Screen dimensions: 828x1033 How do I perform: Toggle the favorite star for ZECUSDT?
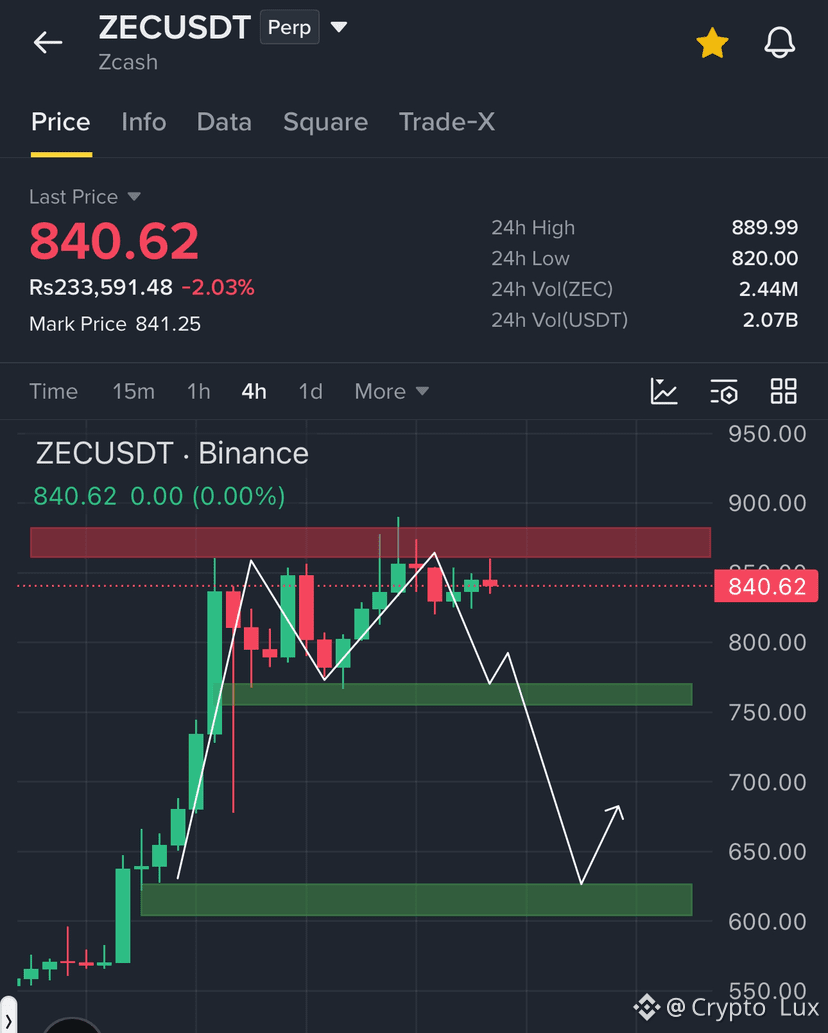click(712, 43)
